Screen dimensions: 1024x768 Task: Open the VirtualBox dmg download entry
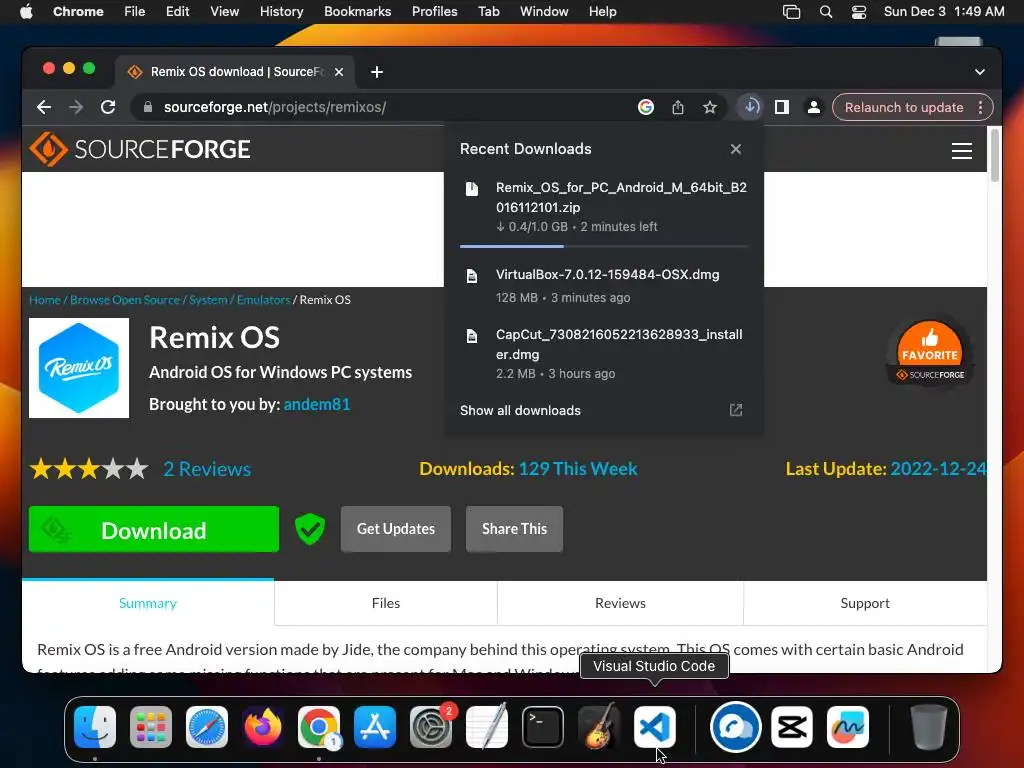coord(604,285)
